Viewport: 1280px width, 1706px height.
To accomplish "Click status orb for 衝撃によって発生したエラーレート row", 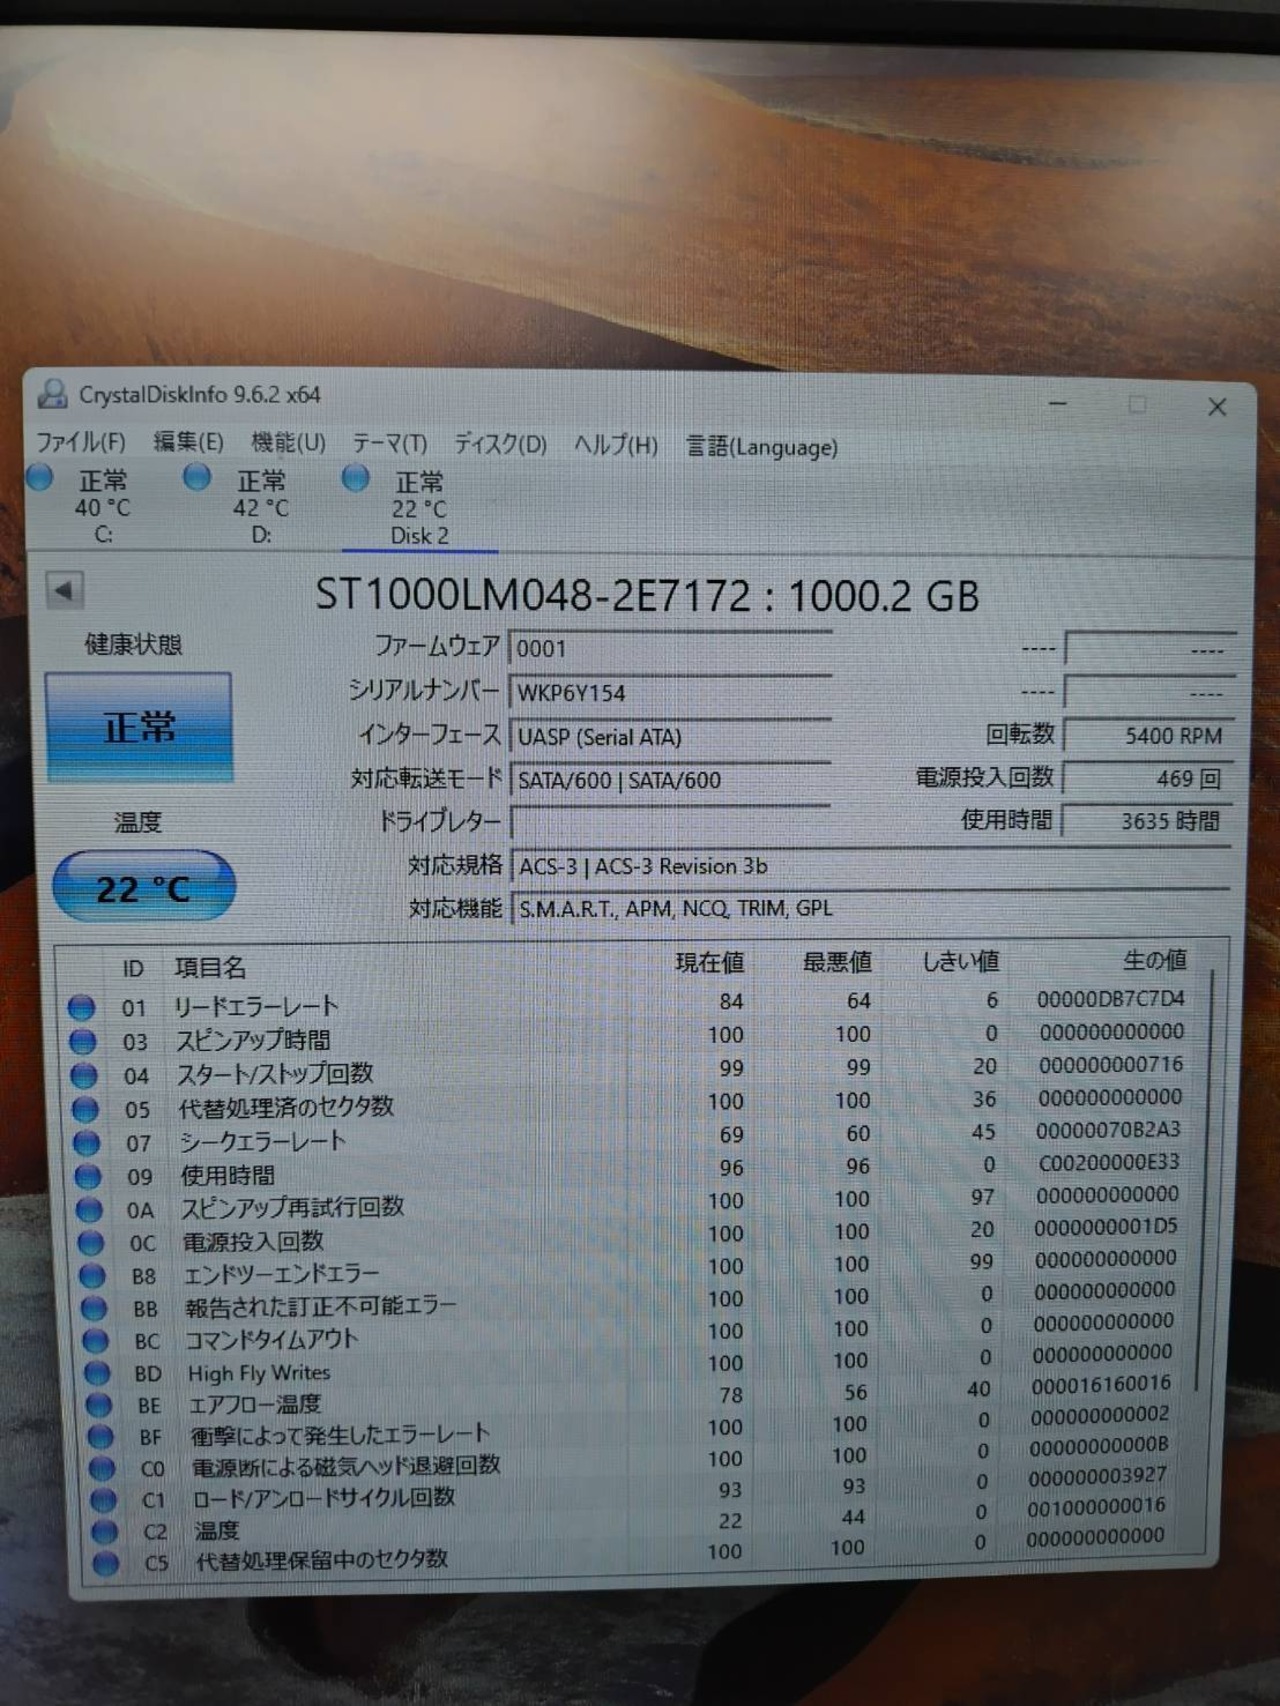I will [100, 1437].
